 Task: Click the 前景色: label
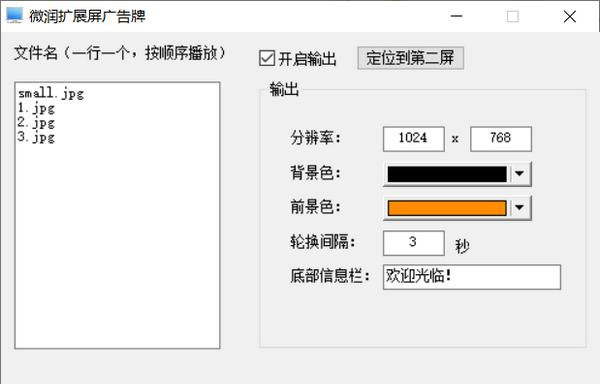click(315, 207)
